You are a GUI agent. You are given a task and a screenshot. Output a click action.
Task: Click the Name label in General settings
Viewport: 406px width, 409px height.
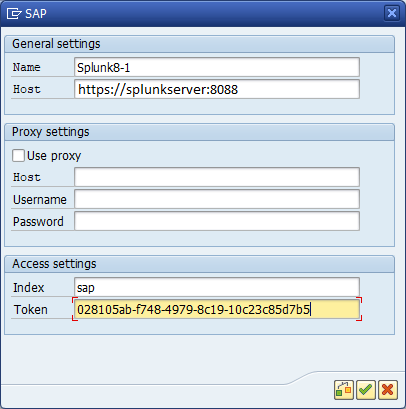click(x=27, y=67)
